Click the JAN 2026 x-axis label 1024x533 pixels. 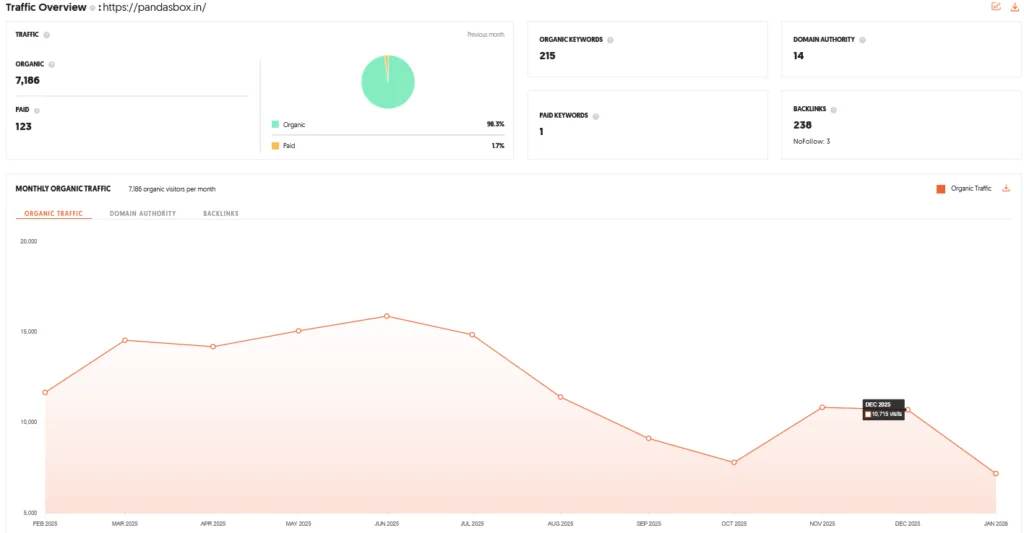click(996, 524)
